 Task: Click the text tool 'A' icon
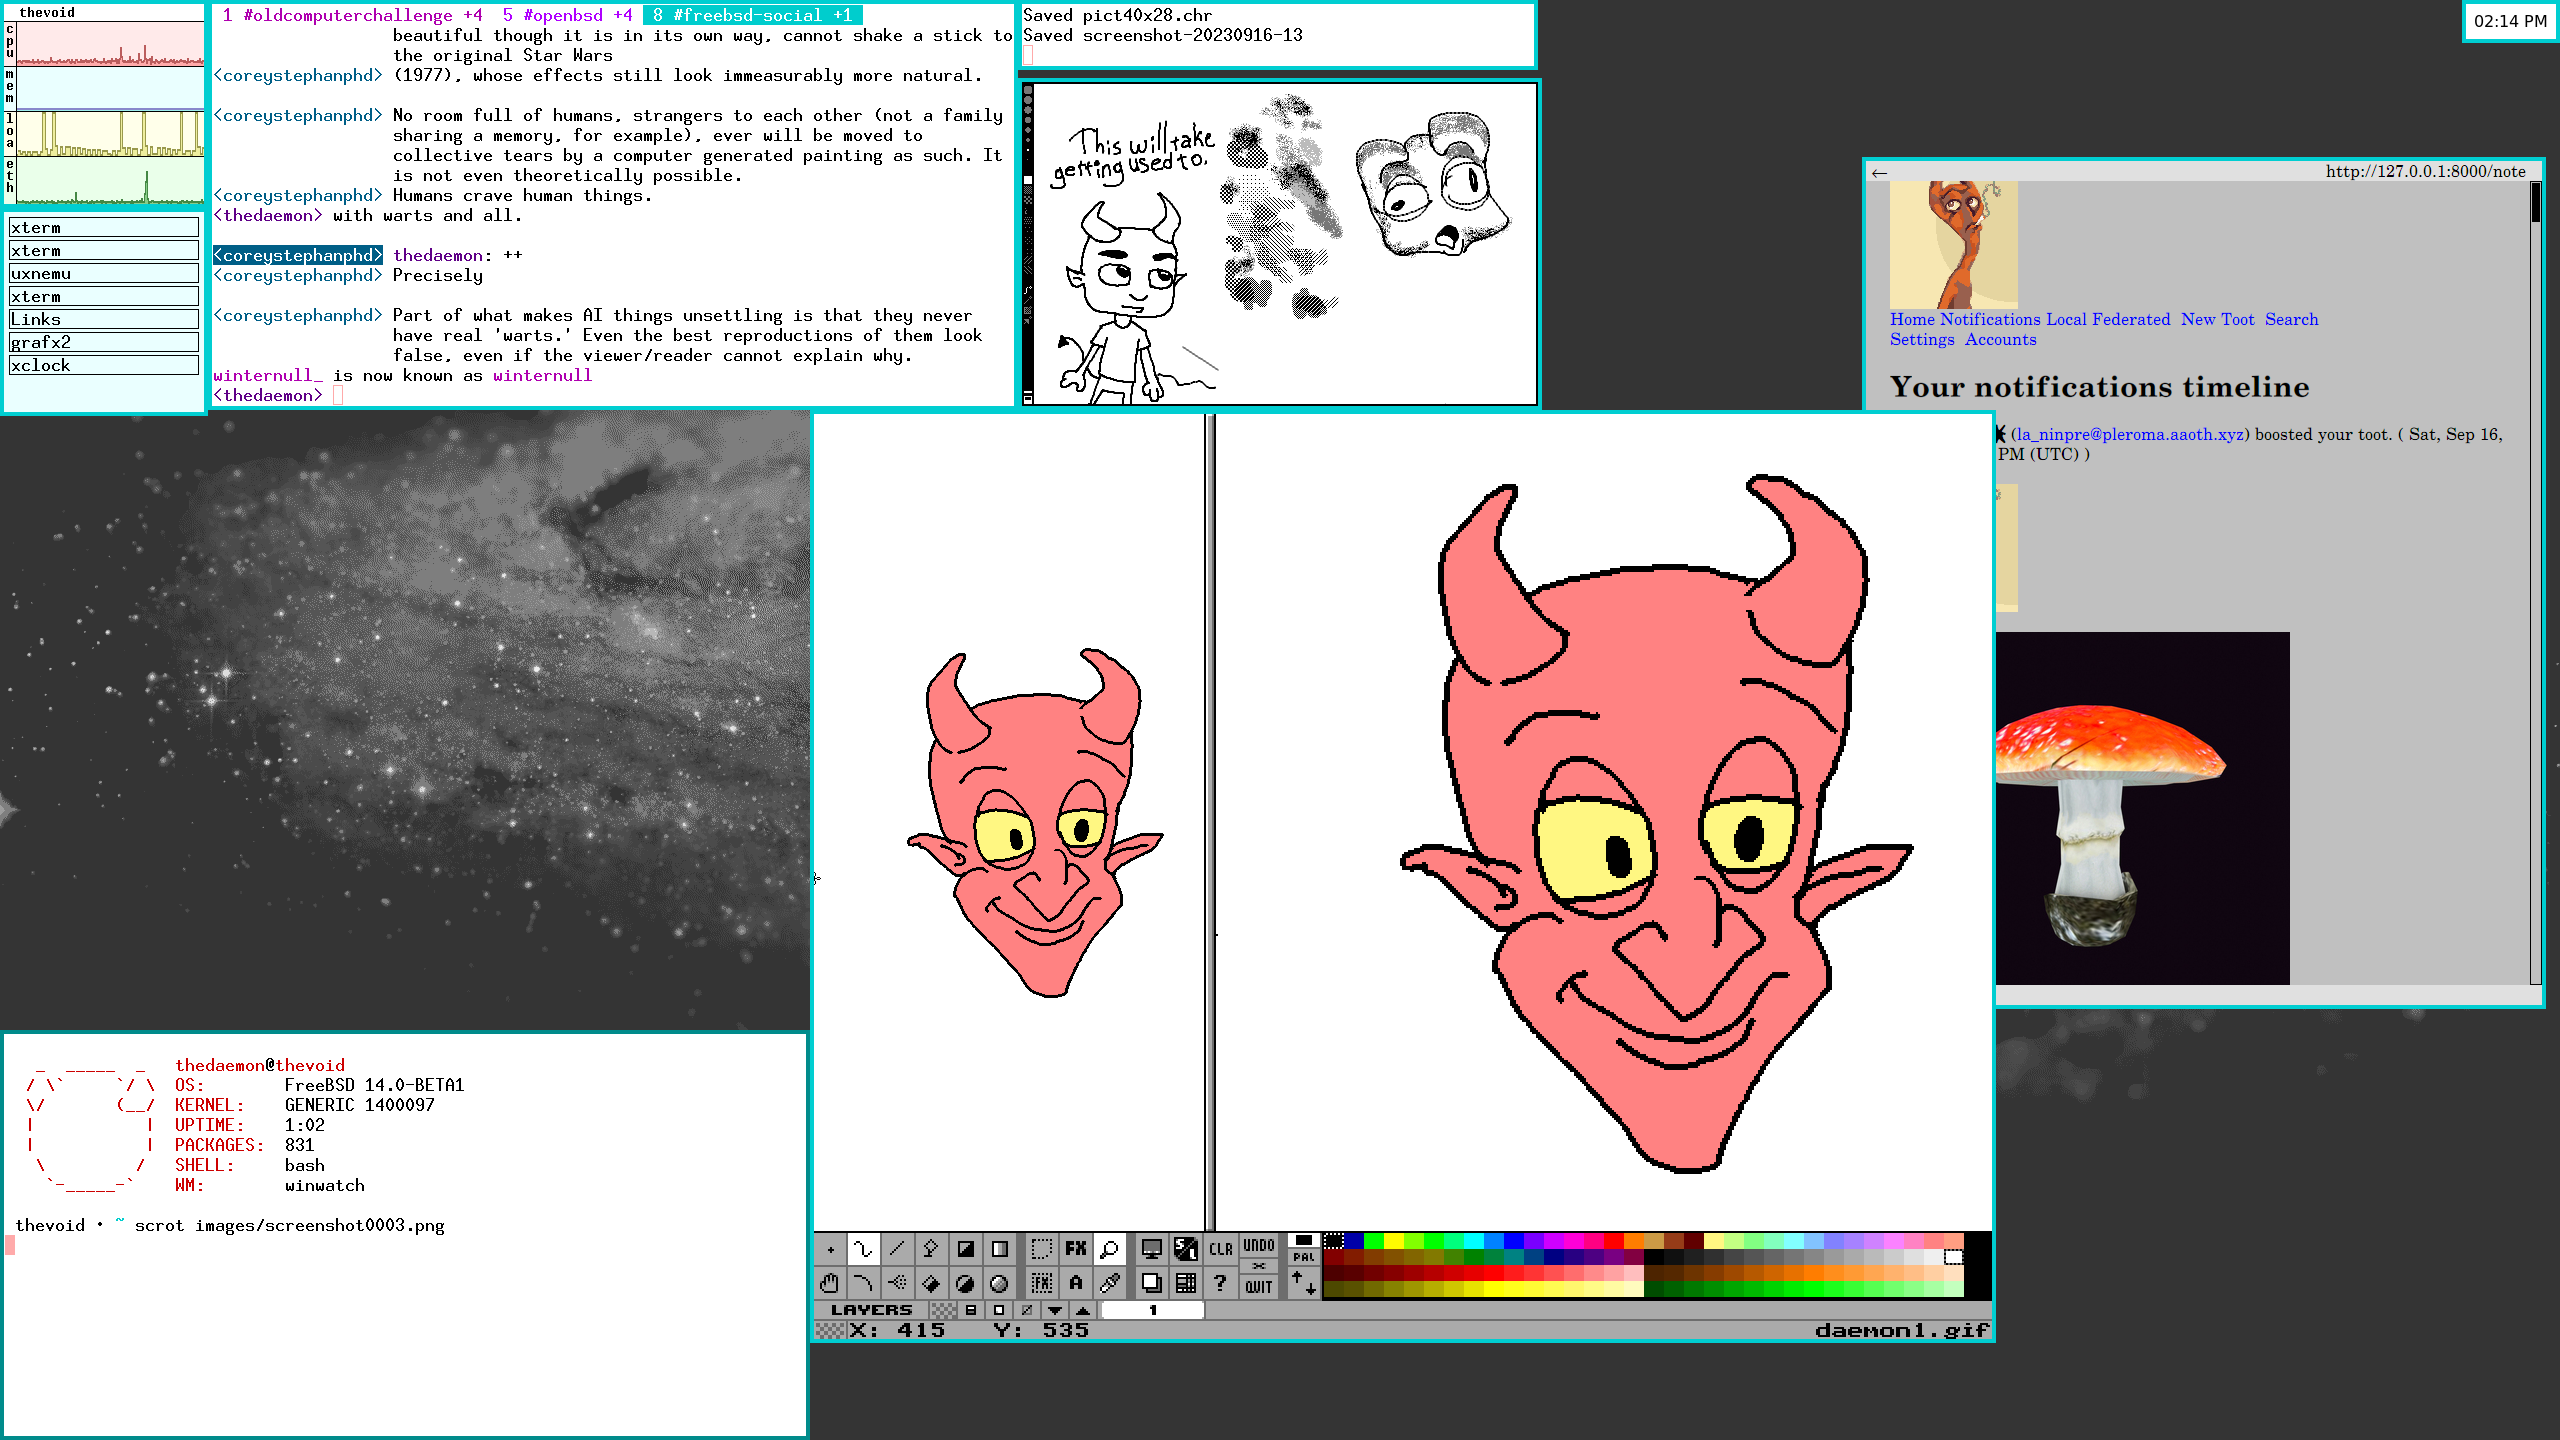click(x=1076, y=1283)
